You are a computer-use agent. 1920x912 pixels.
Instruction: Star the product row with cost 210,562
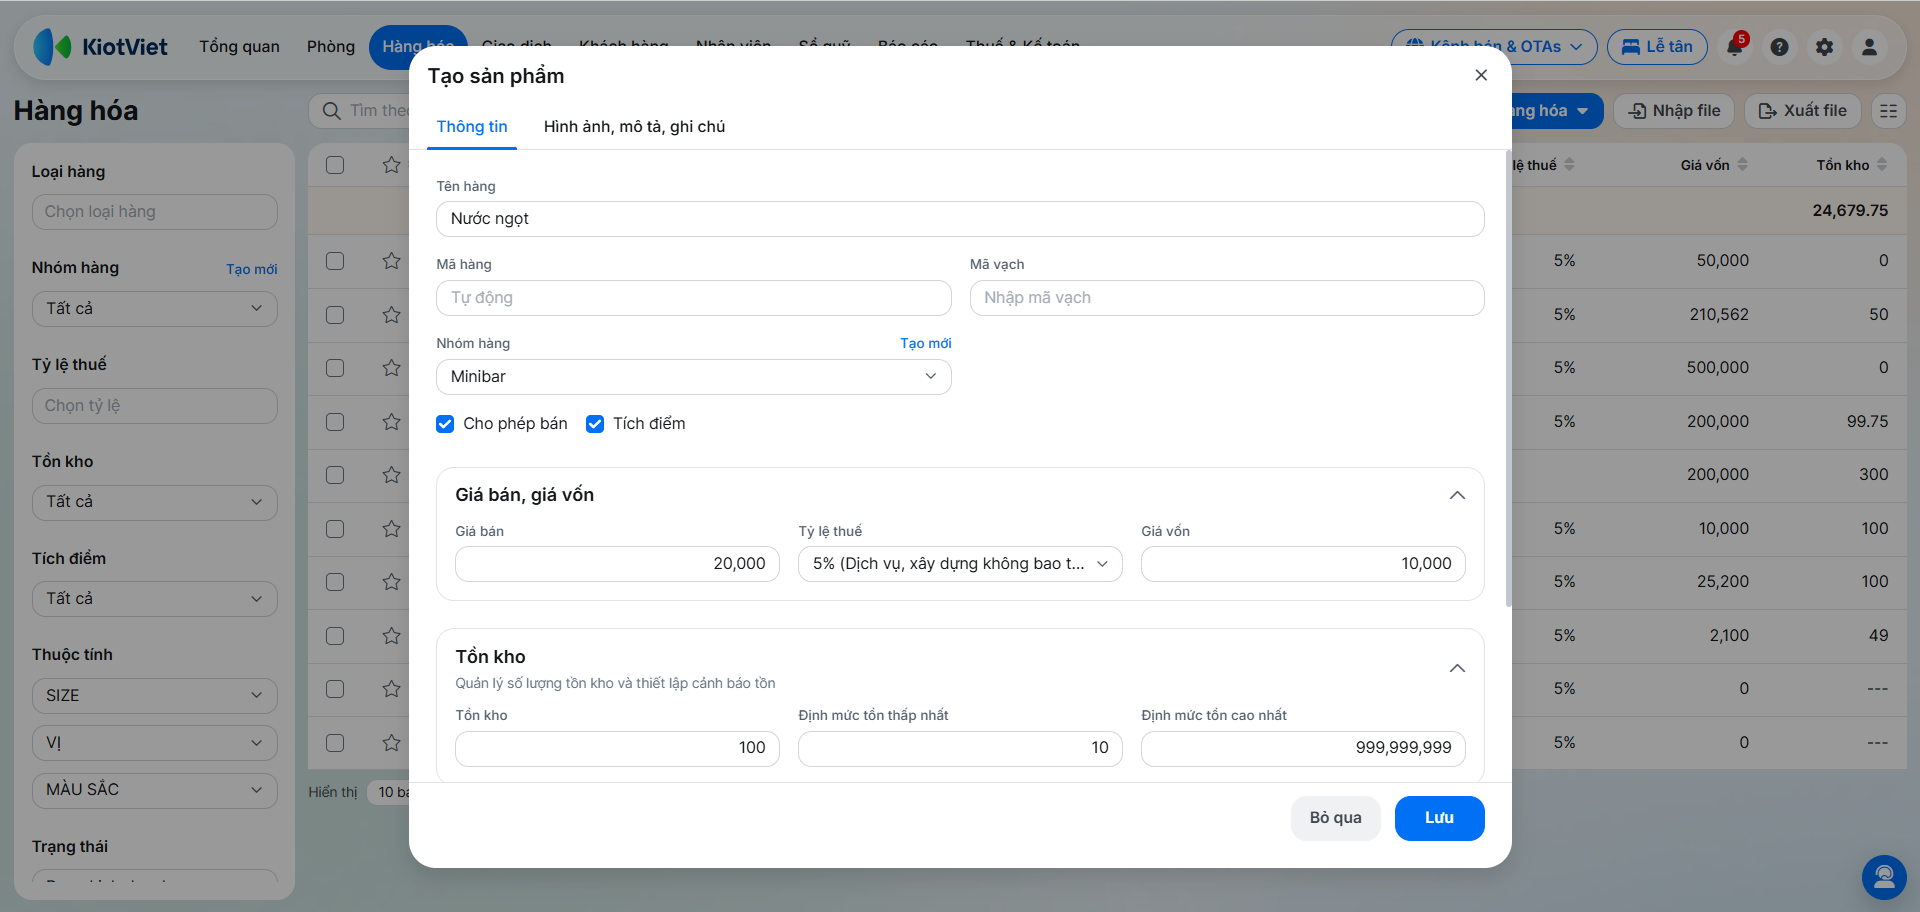[x=391, y=315]
